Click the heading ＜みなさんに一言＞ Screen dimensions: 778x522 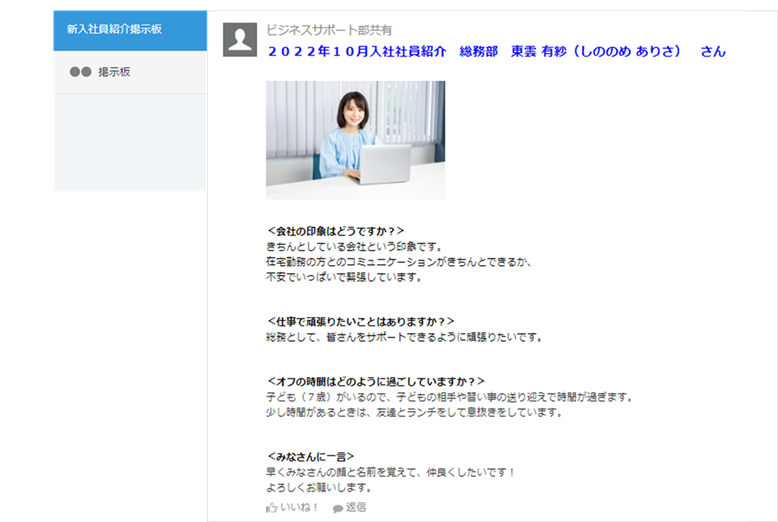[x=311, y=457]
